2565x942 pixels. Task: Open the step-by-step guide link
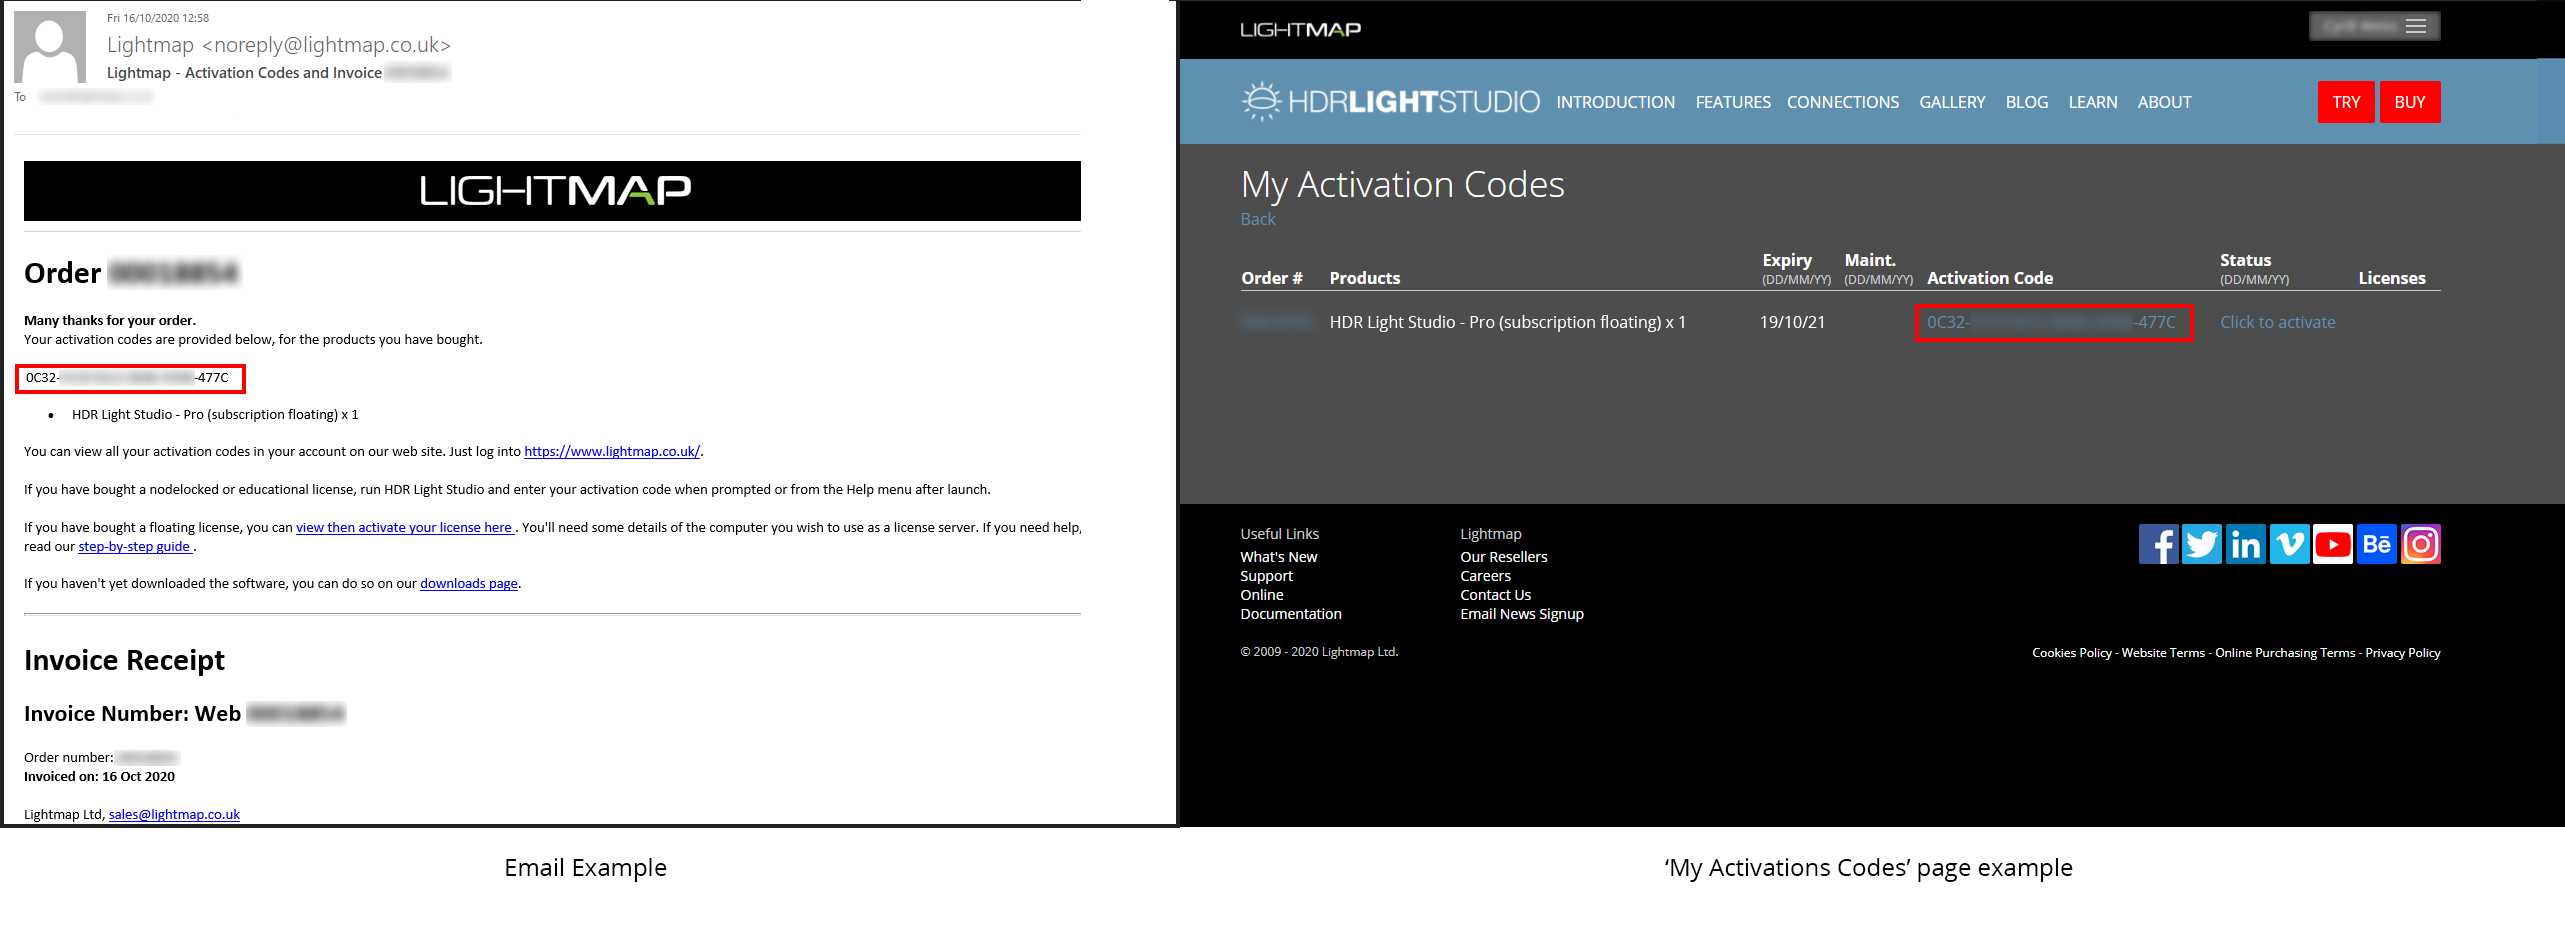tap(134, 546)
